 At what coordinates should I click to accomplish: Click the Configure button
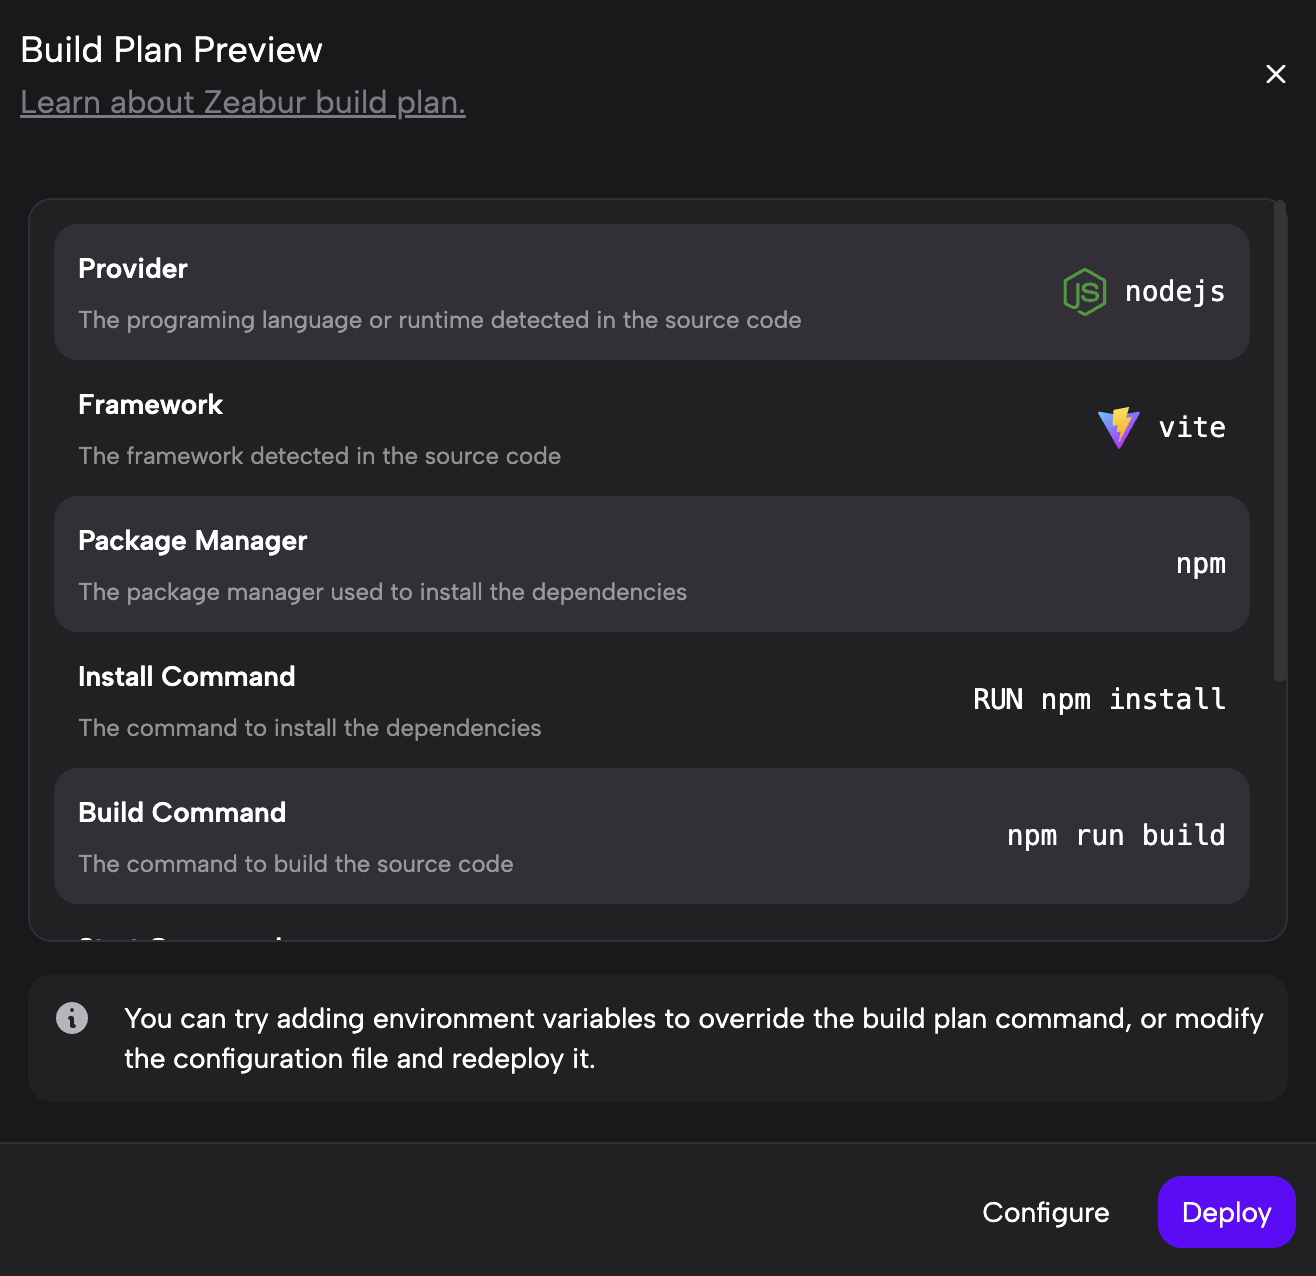point(1045,1212)
